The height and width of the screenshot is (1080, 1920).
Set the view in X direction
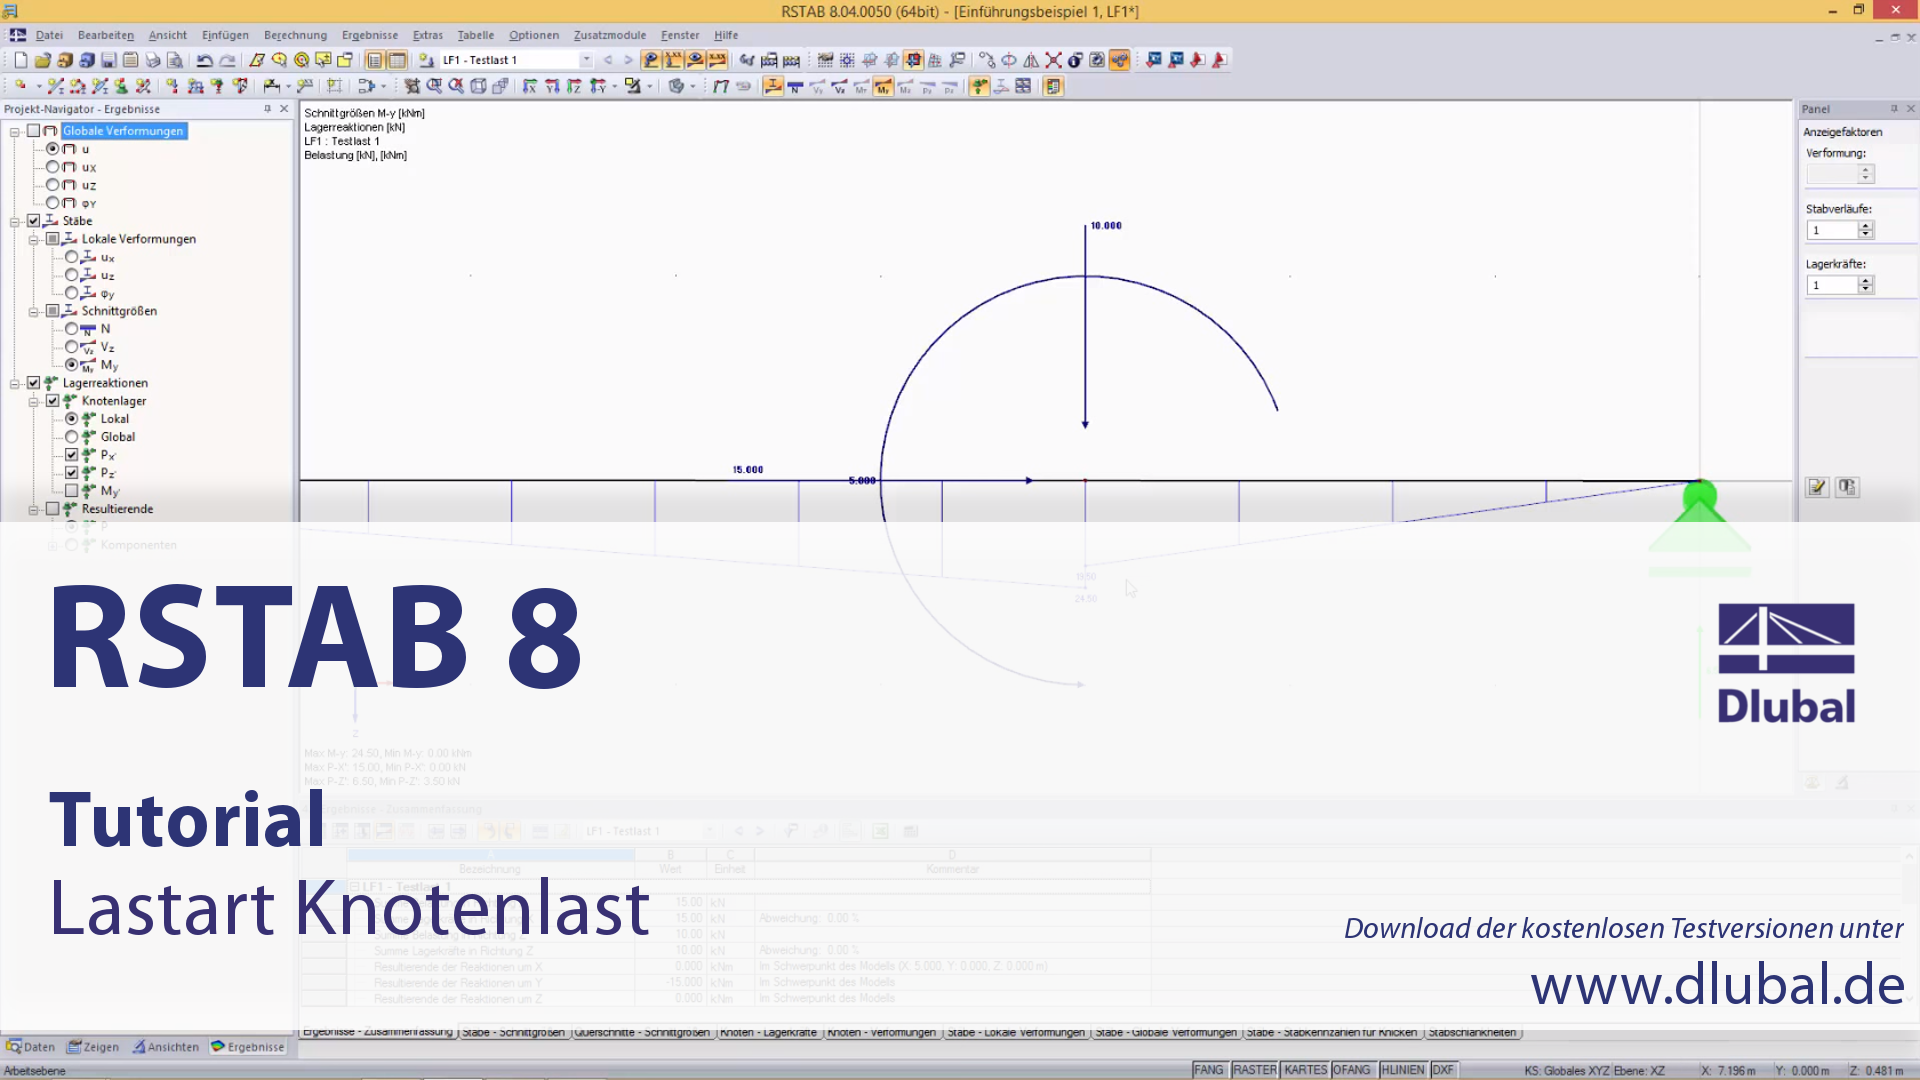pyautogui.click(x=529, y=86)
